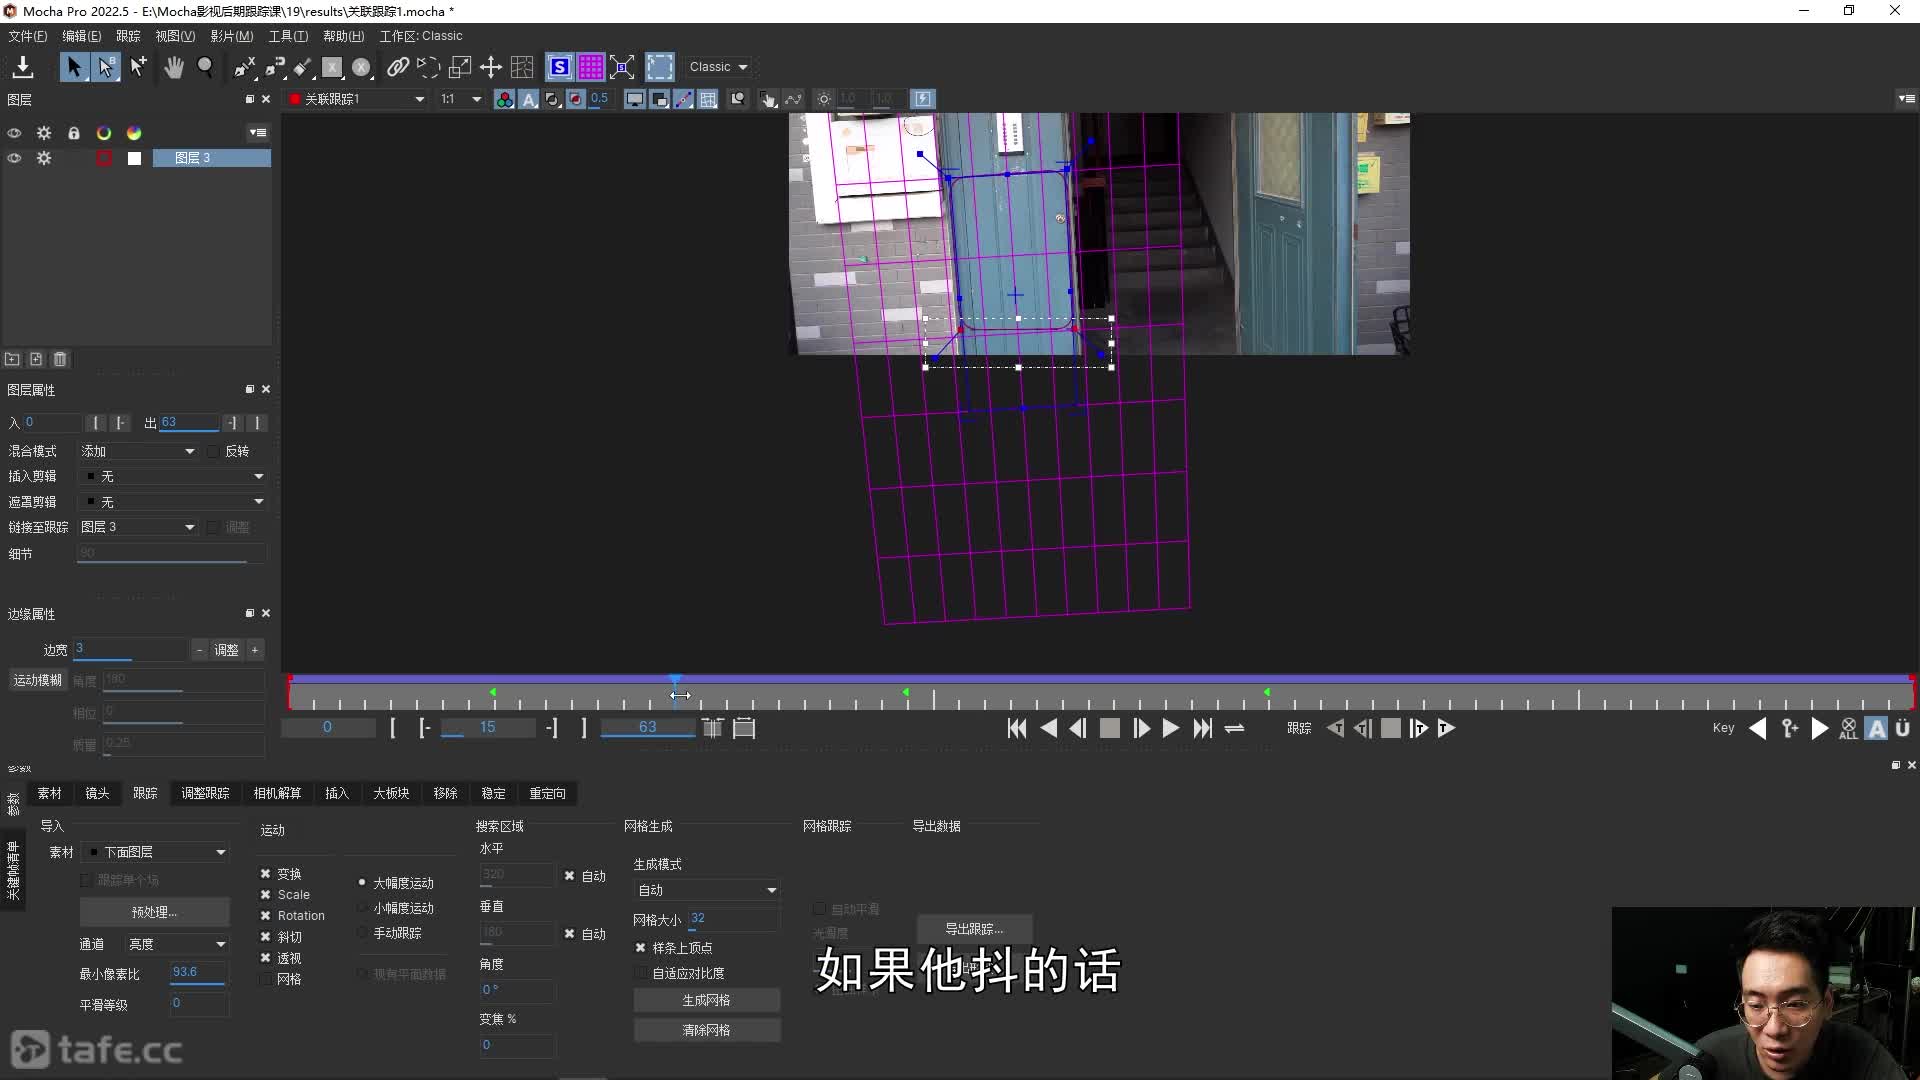Toggle the Show Planar Surface button

(560, 67)
